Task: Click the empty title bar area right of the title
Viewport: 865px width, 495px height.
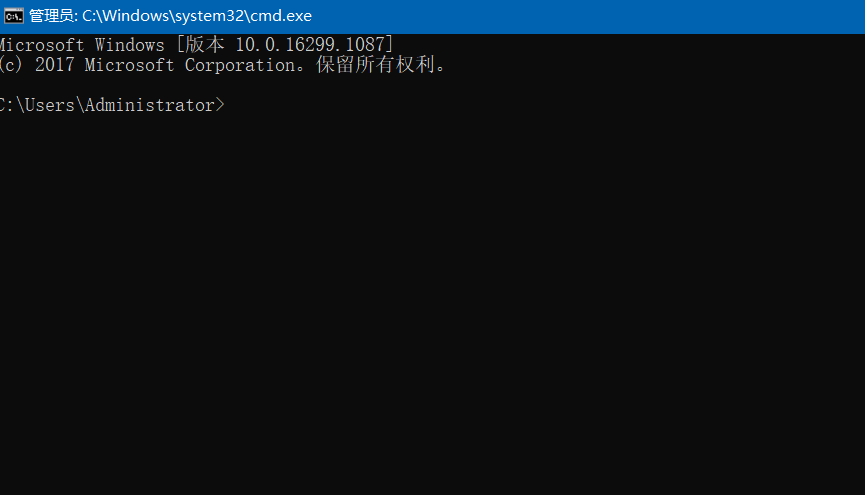Action: pyautogui.click(x=580, y=16)
